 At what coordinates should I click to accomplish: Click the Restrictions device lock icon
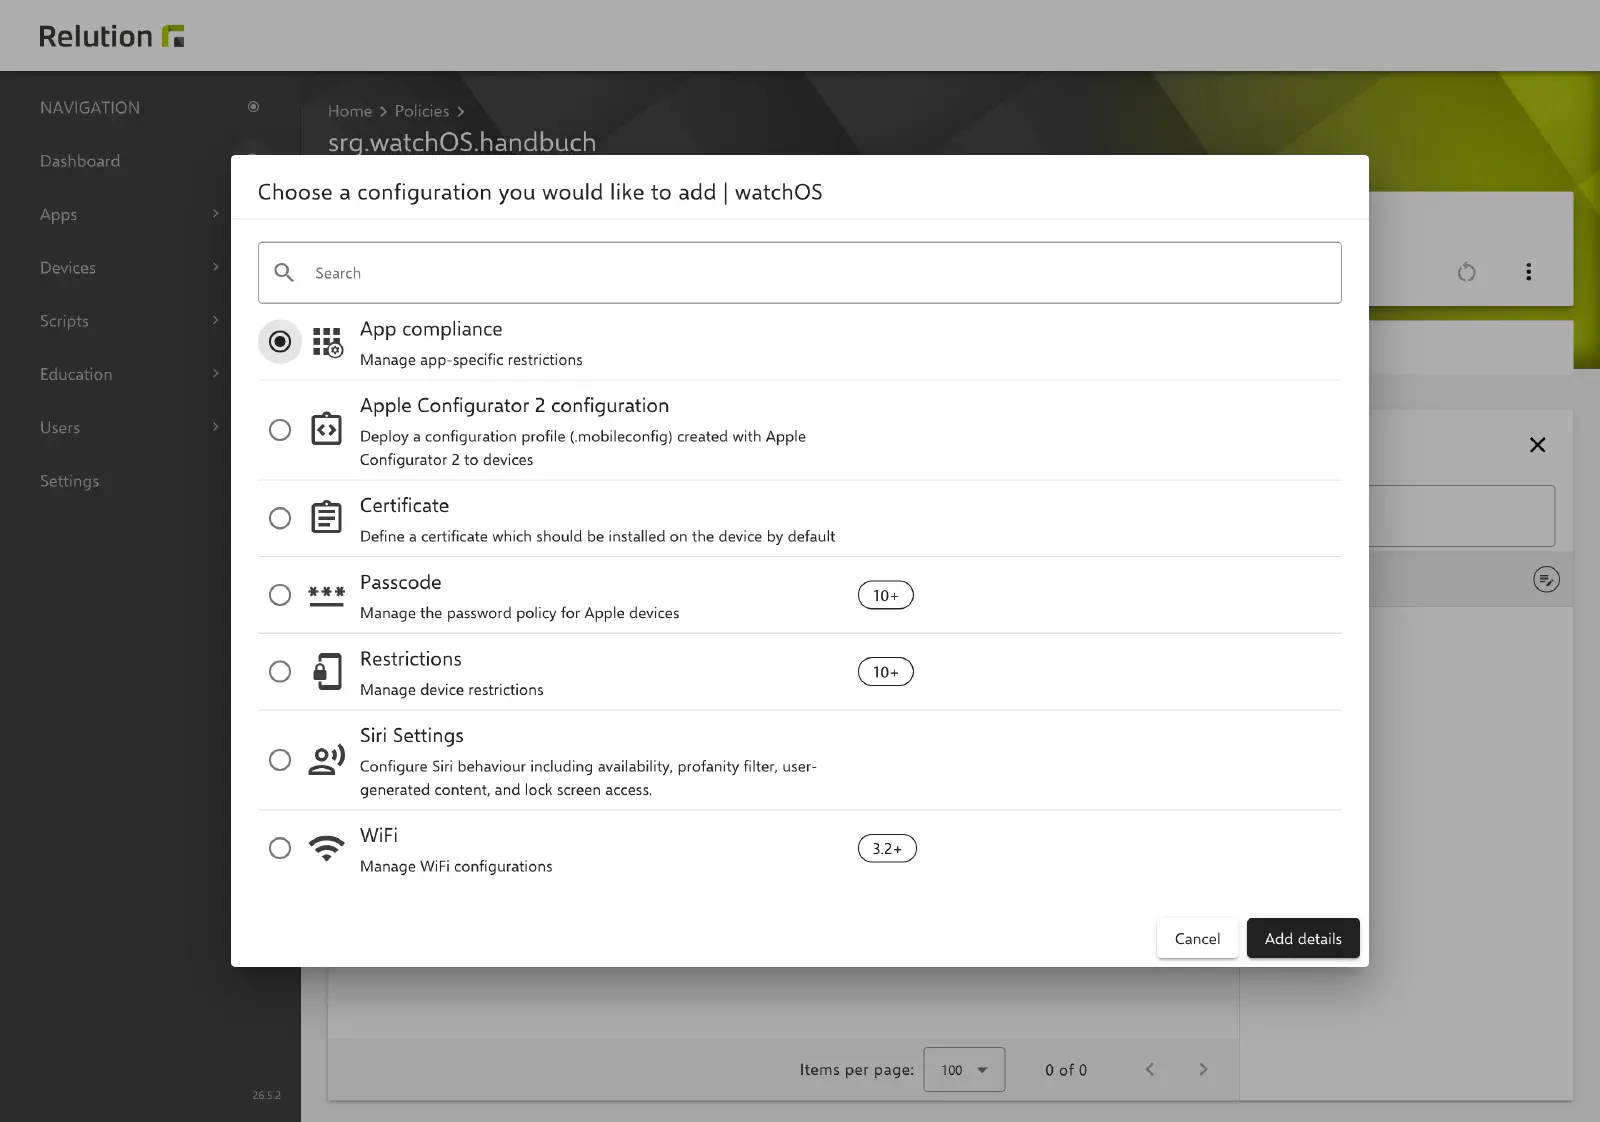coord(327,672)
